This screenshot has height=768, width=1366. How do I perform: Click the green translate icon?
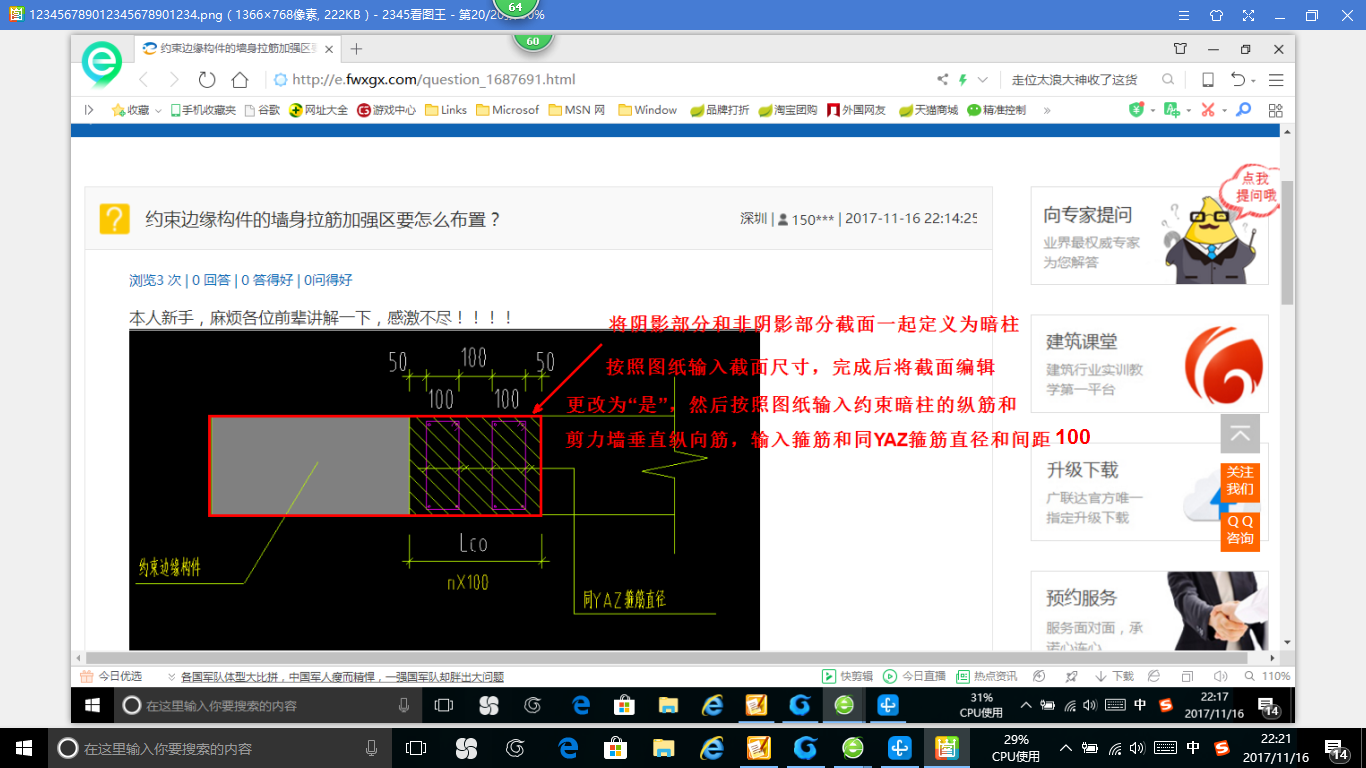(1172, 110)
